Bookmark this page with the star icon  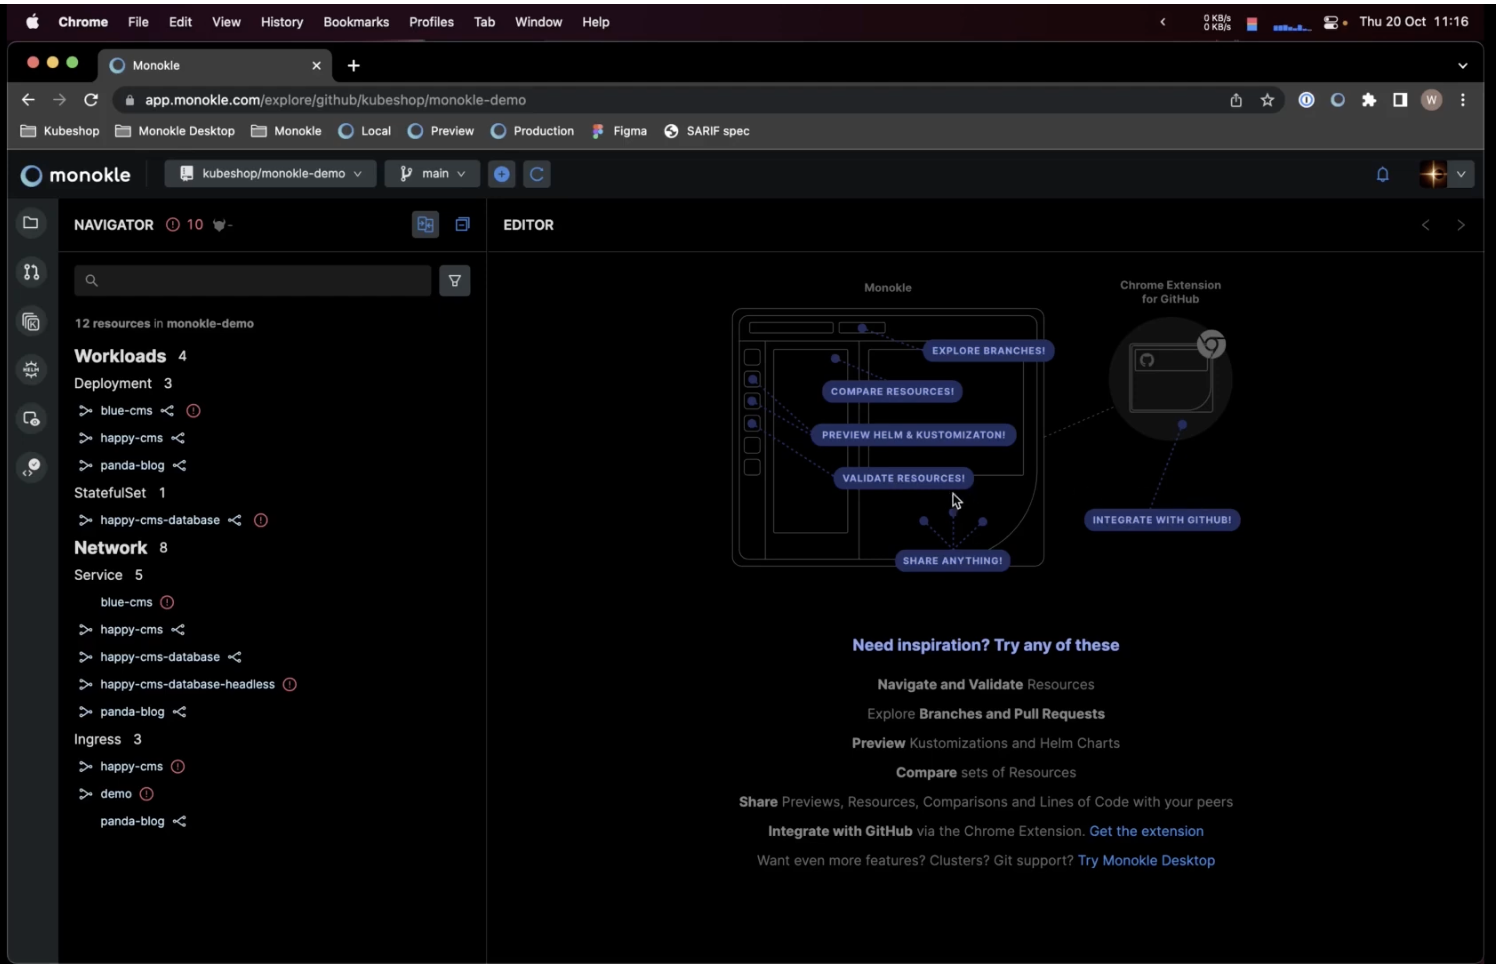[1267, 100]
